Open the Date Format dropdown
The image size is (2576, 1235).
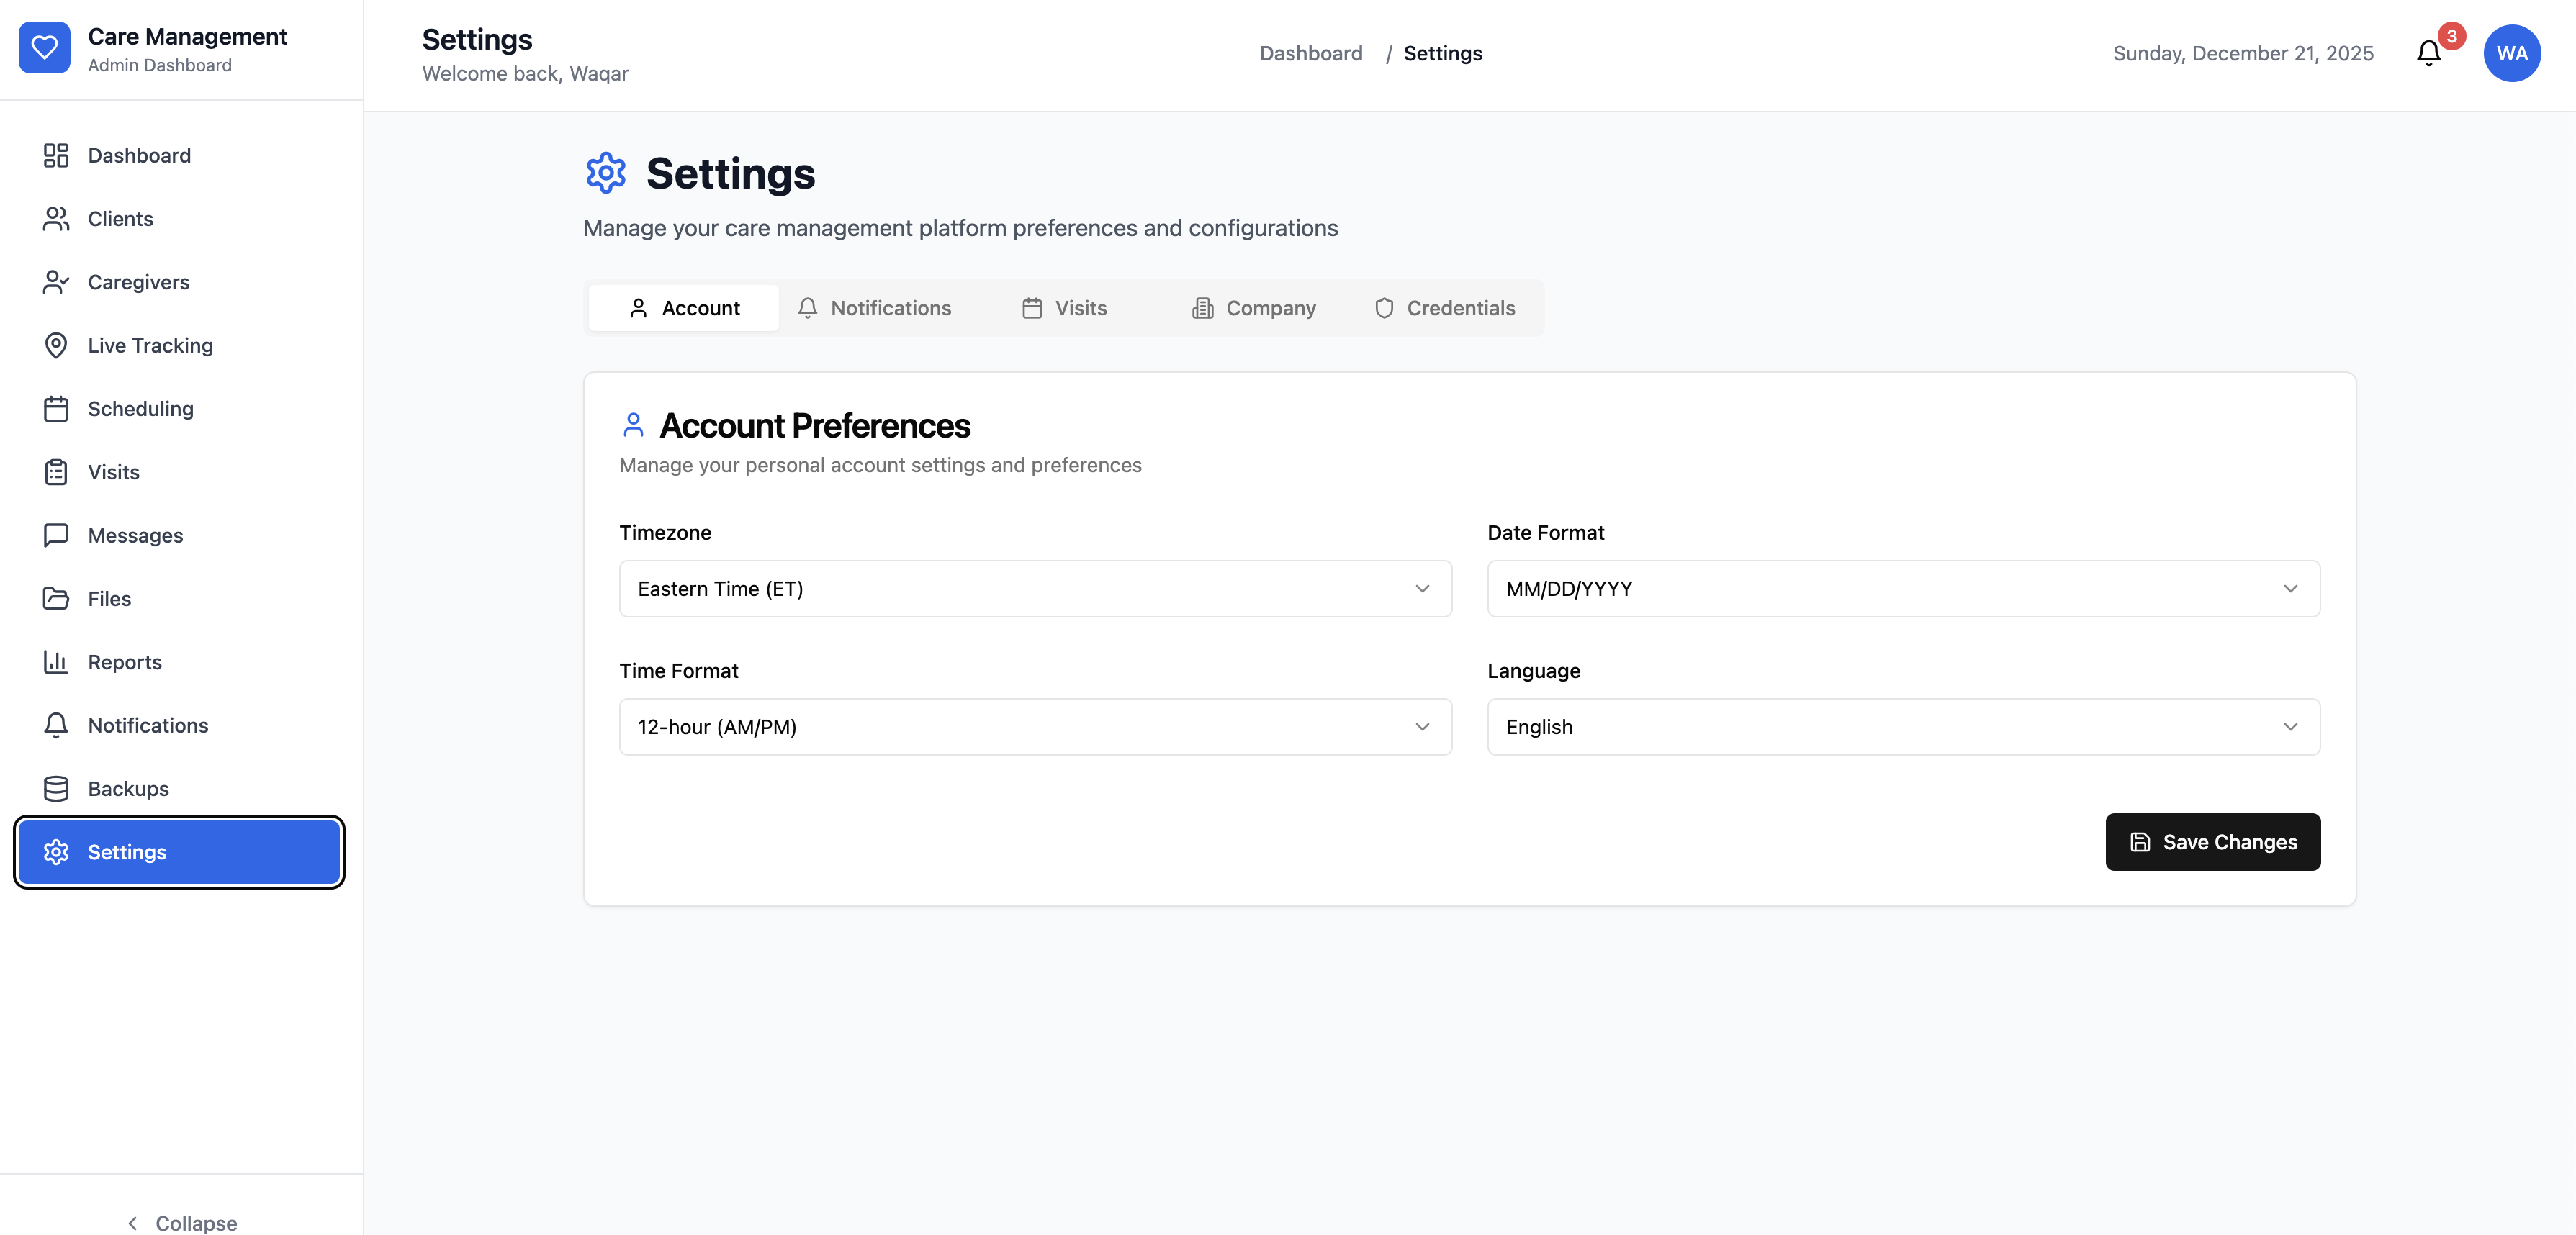tap(1902, 589)
